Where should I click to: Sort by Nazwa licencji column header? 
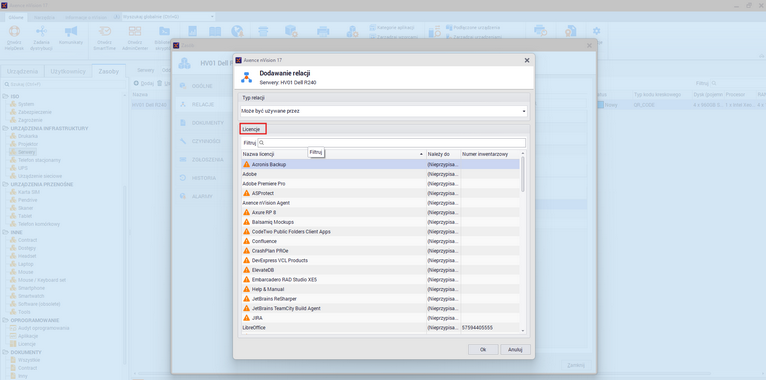pos(333,154)
